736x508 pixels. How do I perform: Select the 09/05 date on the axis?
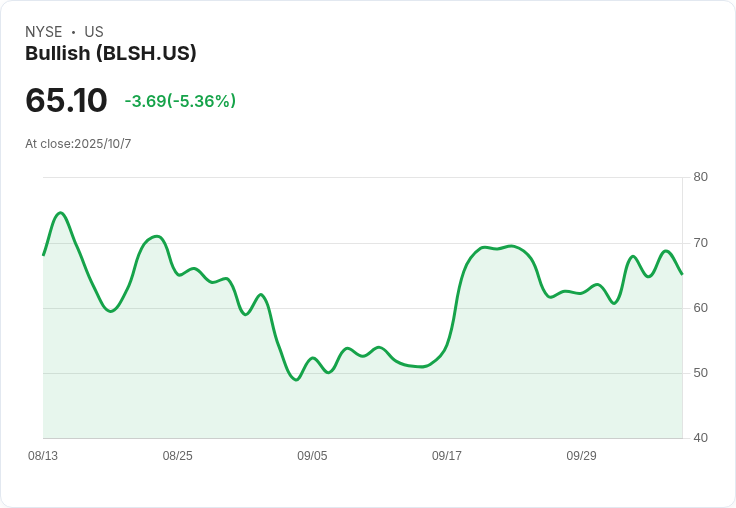pos(312,456)
